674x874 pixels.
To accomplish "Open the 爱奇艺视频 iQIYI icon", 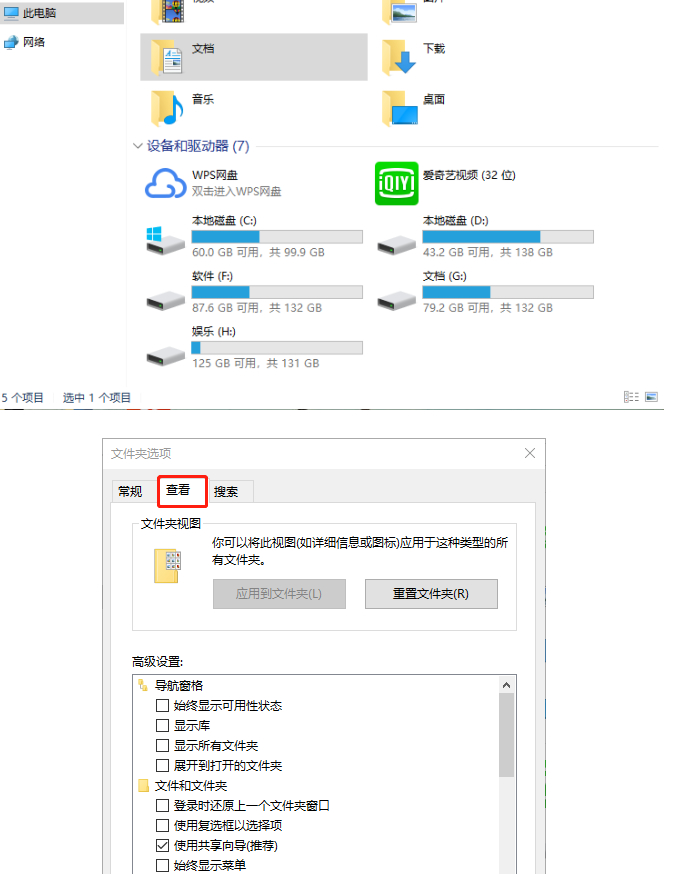I will tap(396, 183).
